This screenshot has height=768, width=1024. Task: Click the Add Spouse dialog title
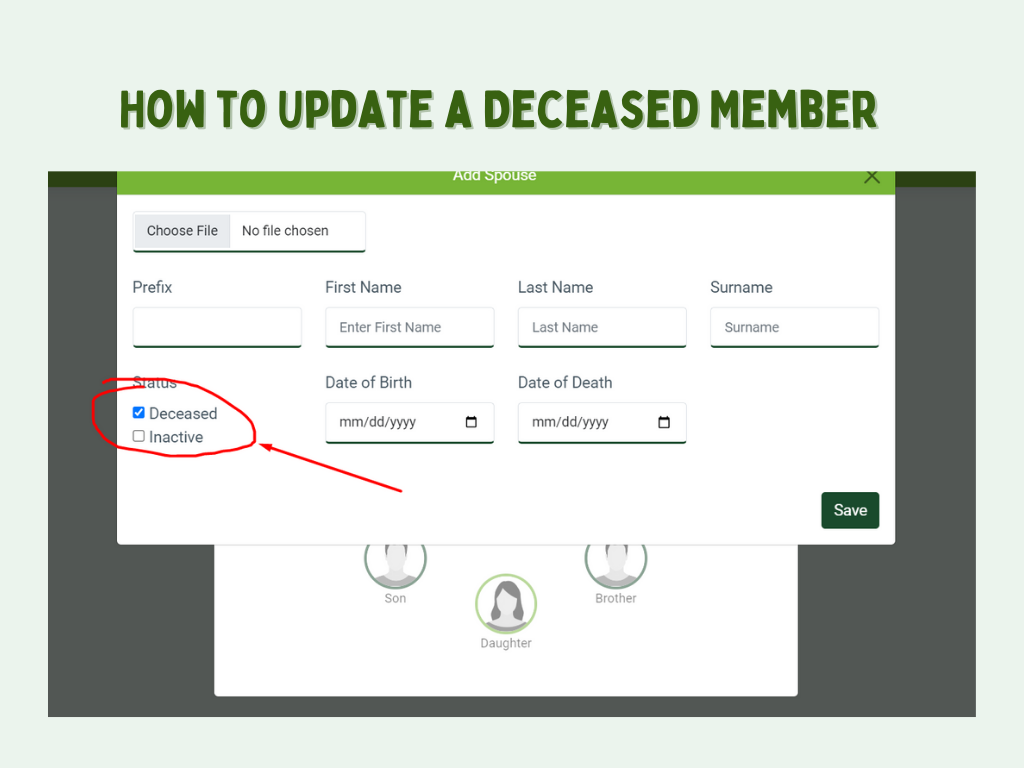(x=495, y=177)
